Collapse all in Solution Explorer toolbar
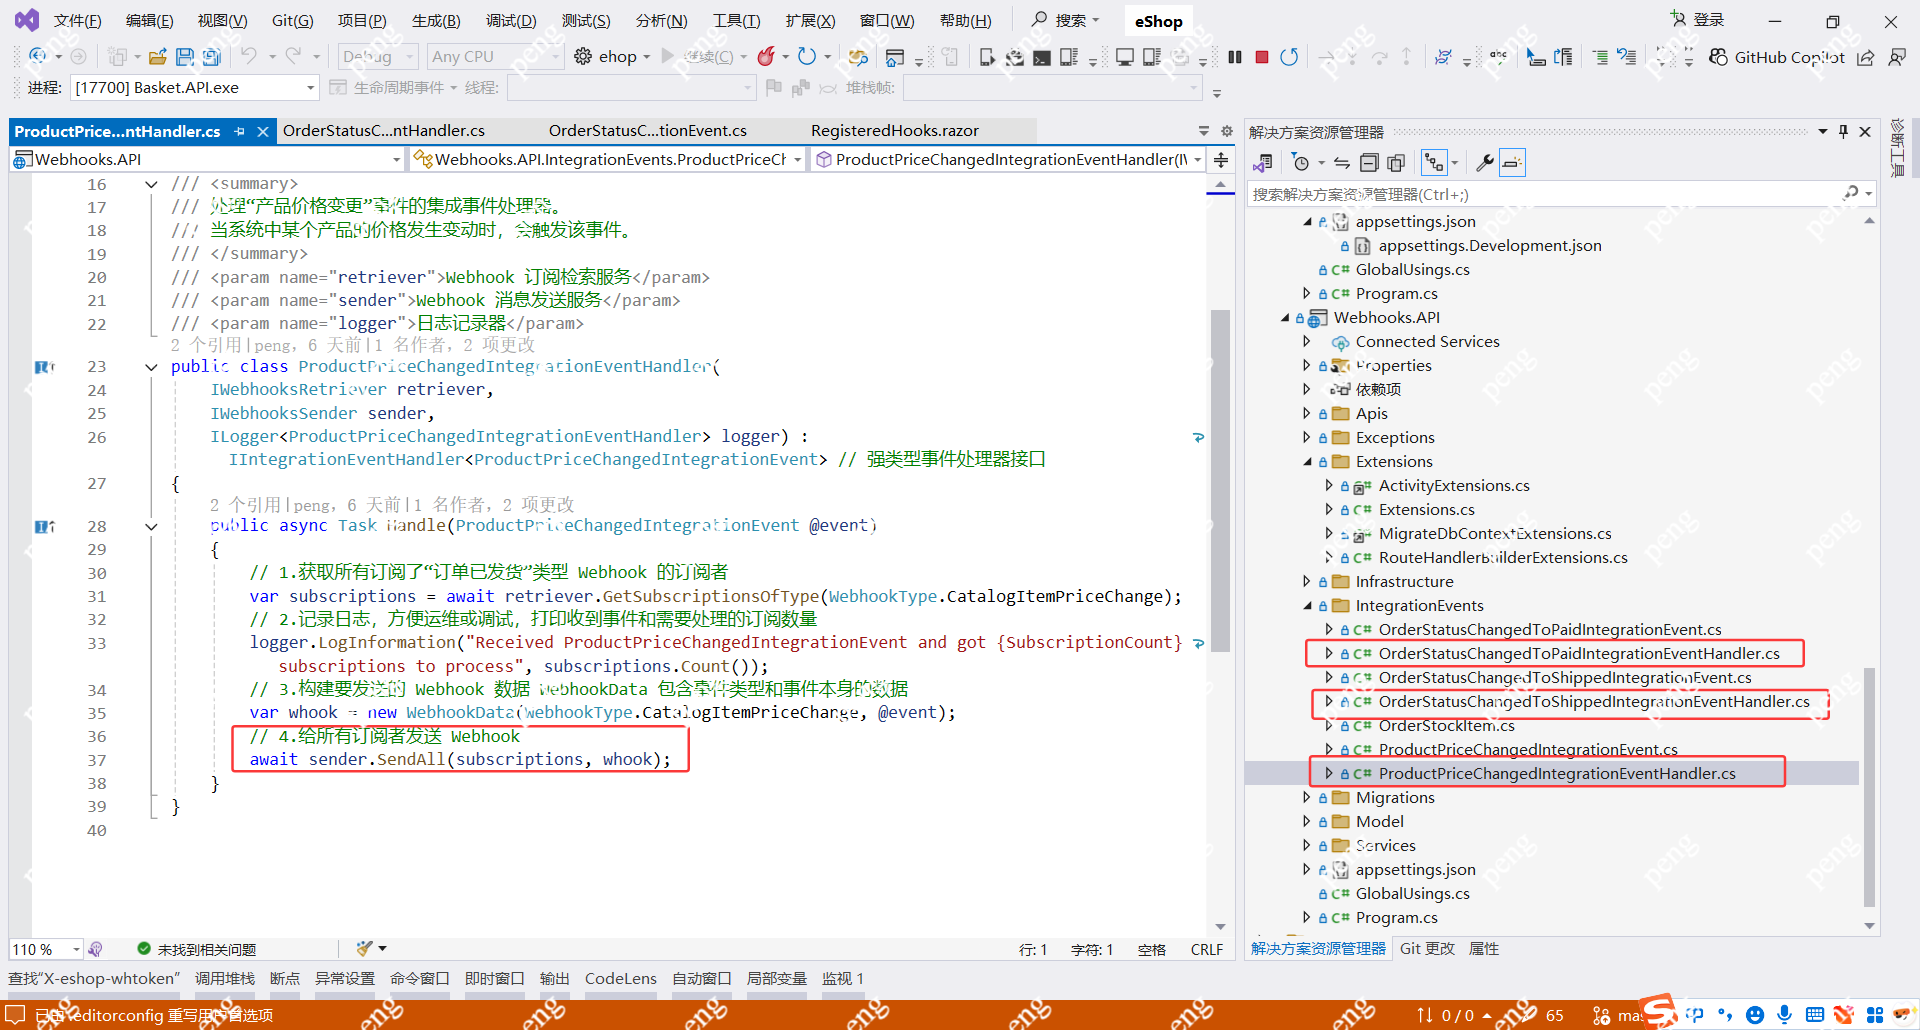1920x1030 pixels. (1369, 162)
